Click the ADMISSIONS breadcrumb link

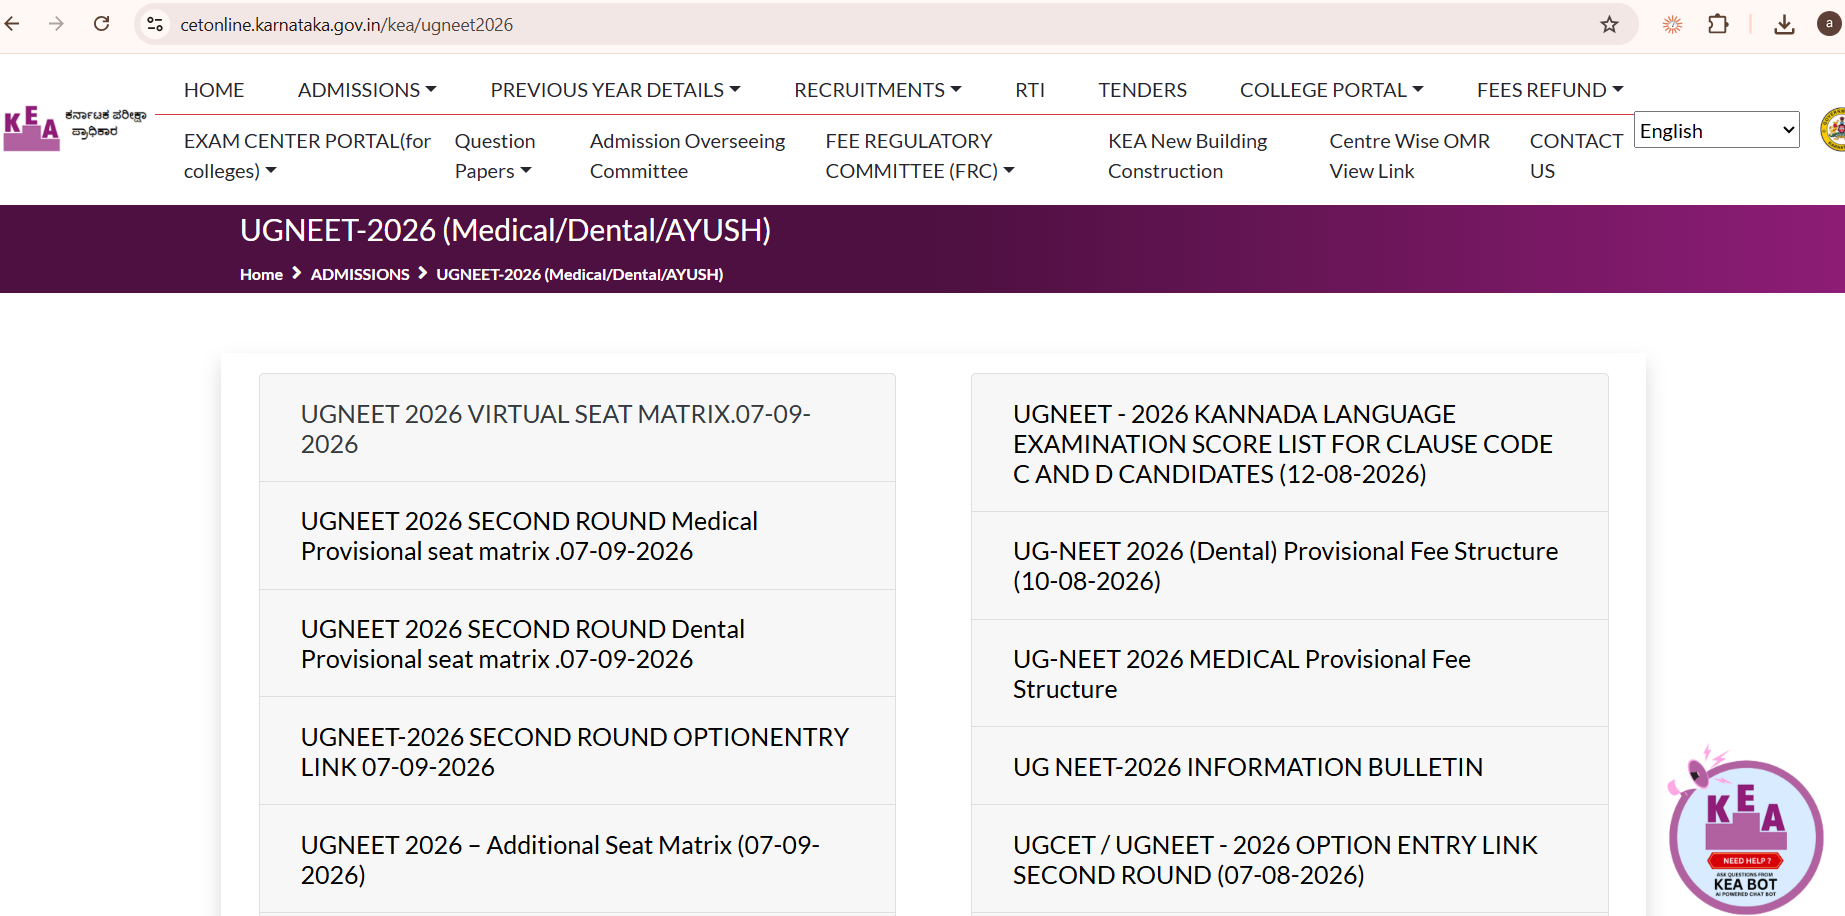tap(360, 274)
